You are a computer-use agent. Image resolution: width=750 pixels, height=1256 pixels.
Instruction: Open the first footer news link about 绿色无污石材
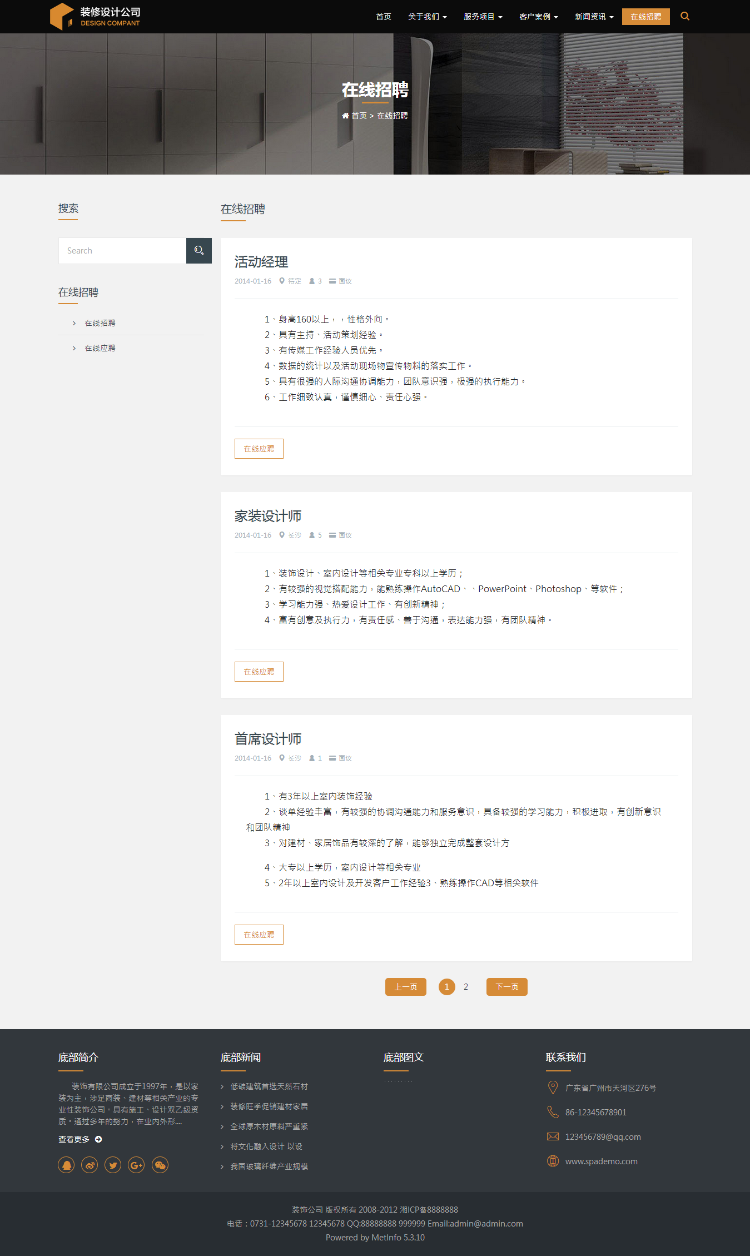coord(269,1086)
